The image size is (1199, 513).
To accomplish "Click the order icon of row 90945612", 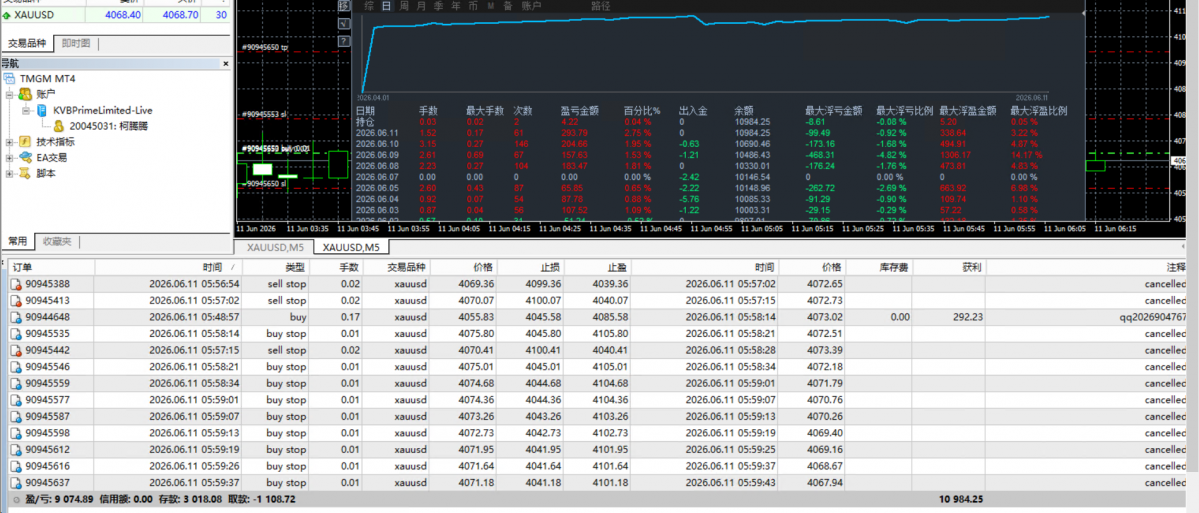I will (15, 450).
